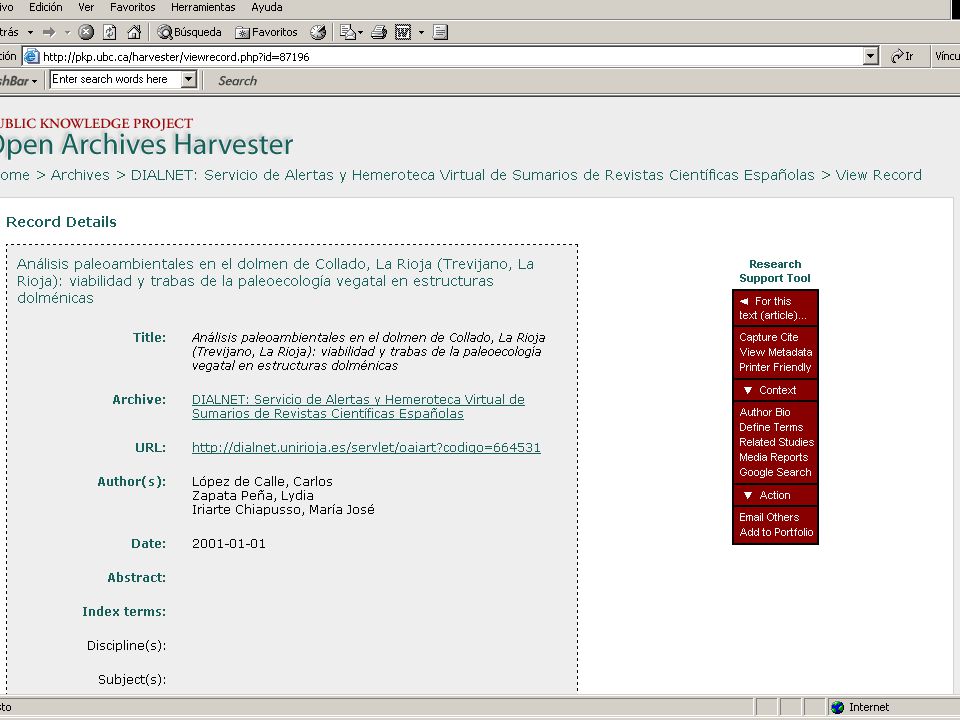Screen dimensions: 960x720
Task: Click the Print toolbar icon
Action: [x=379, y=32]
